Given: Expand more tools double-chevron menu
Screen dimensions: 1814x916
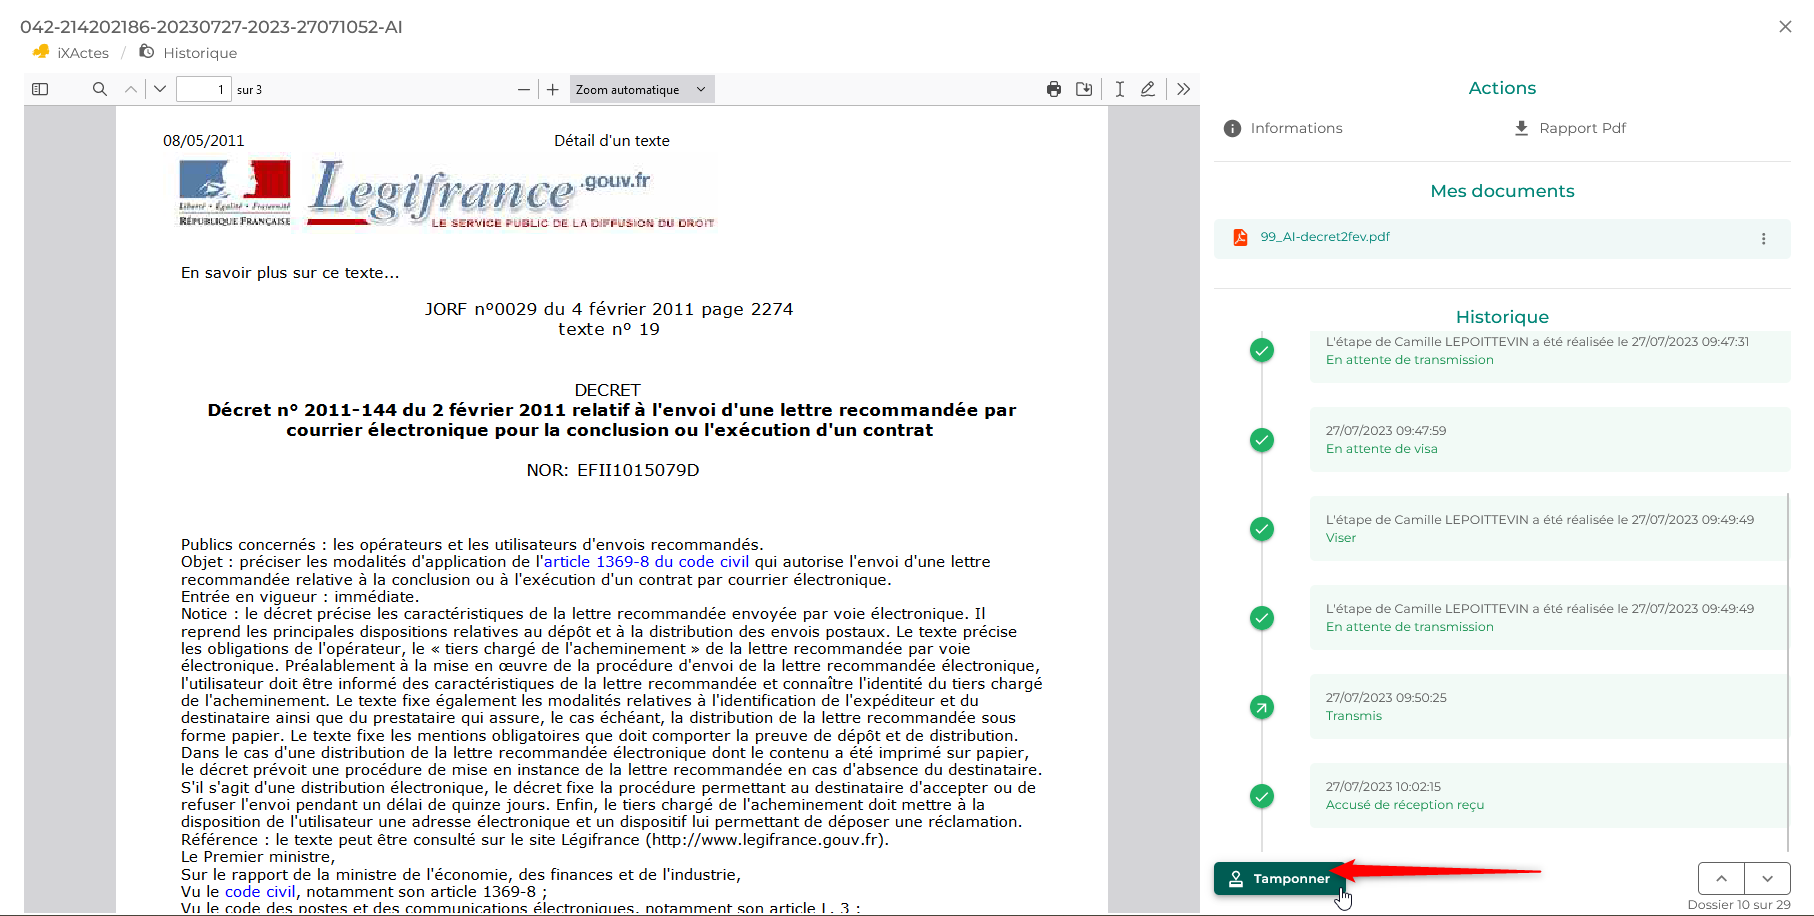Looking at the screenshot, I should coord(1184,89).
